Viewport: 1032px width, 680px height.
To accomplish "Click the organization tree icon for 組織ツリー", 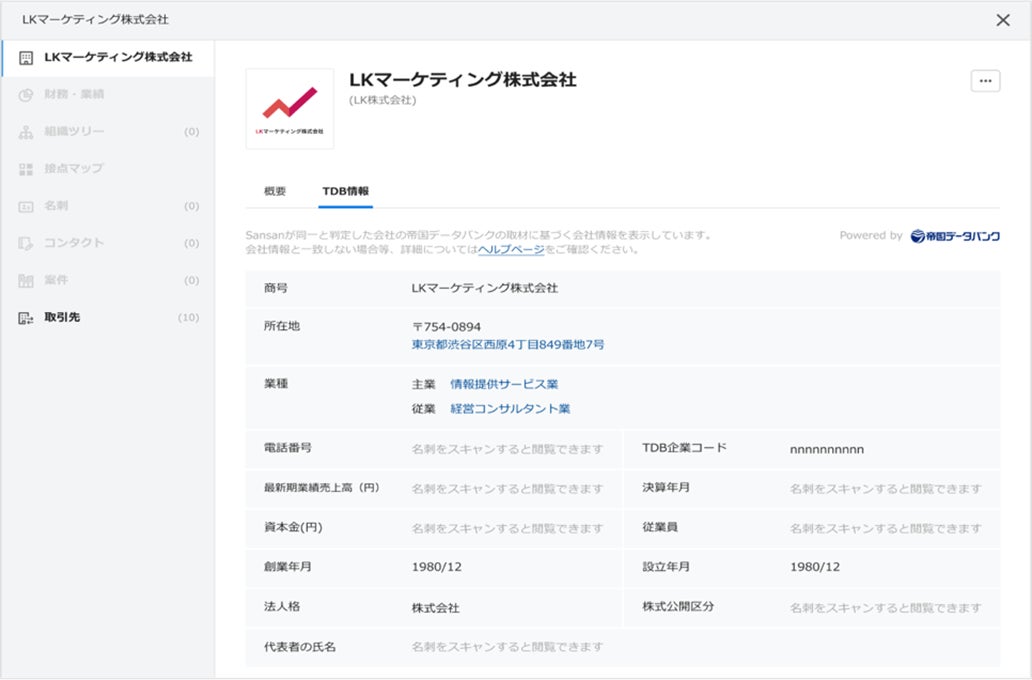I will (x=26, y=132).
